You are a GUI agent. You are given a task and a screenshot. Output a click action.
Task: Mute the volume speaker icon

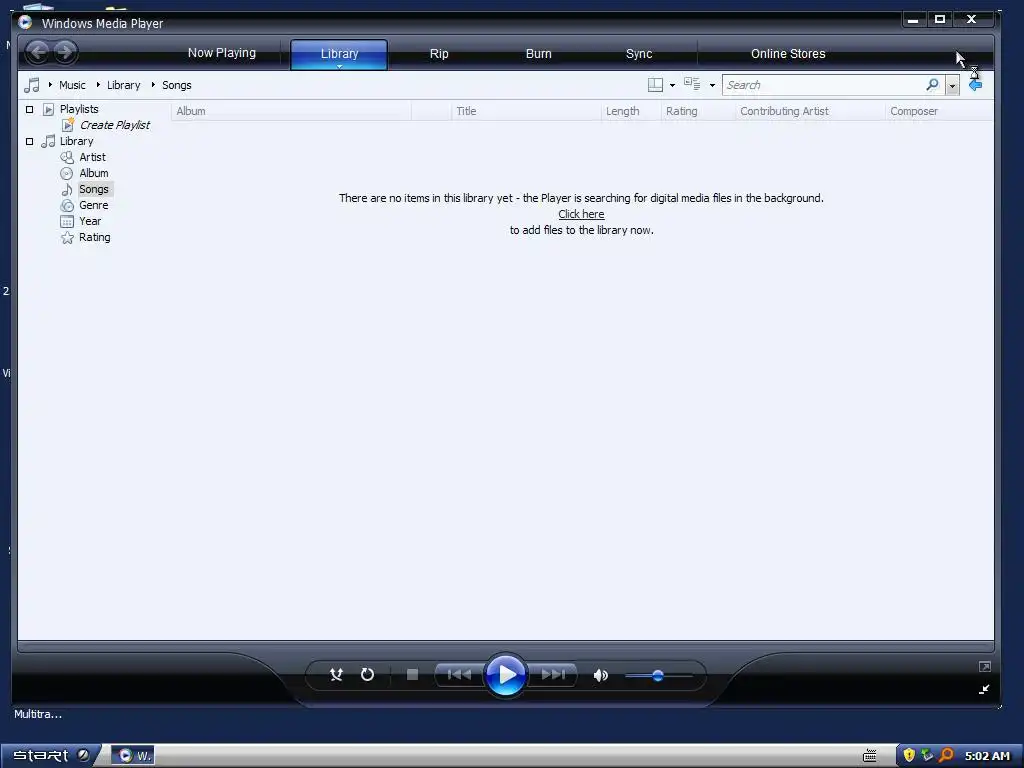pyautogui.click(x=600, y=675)
